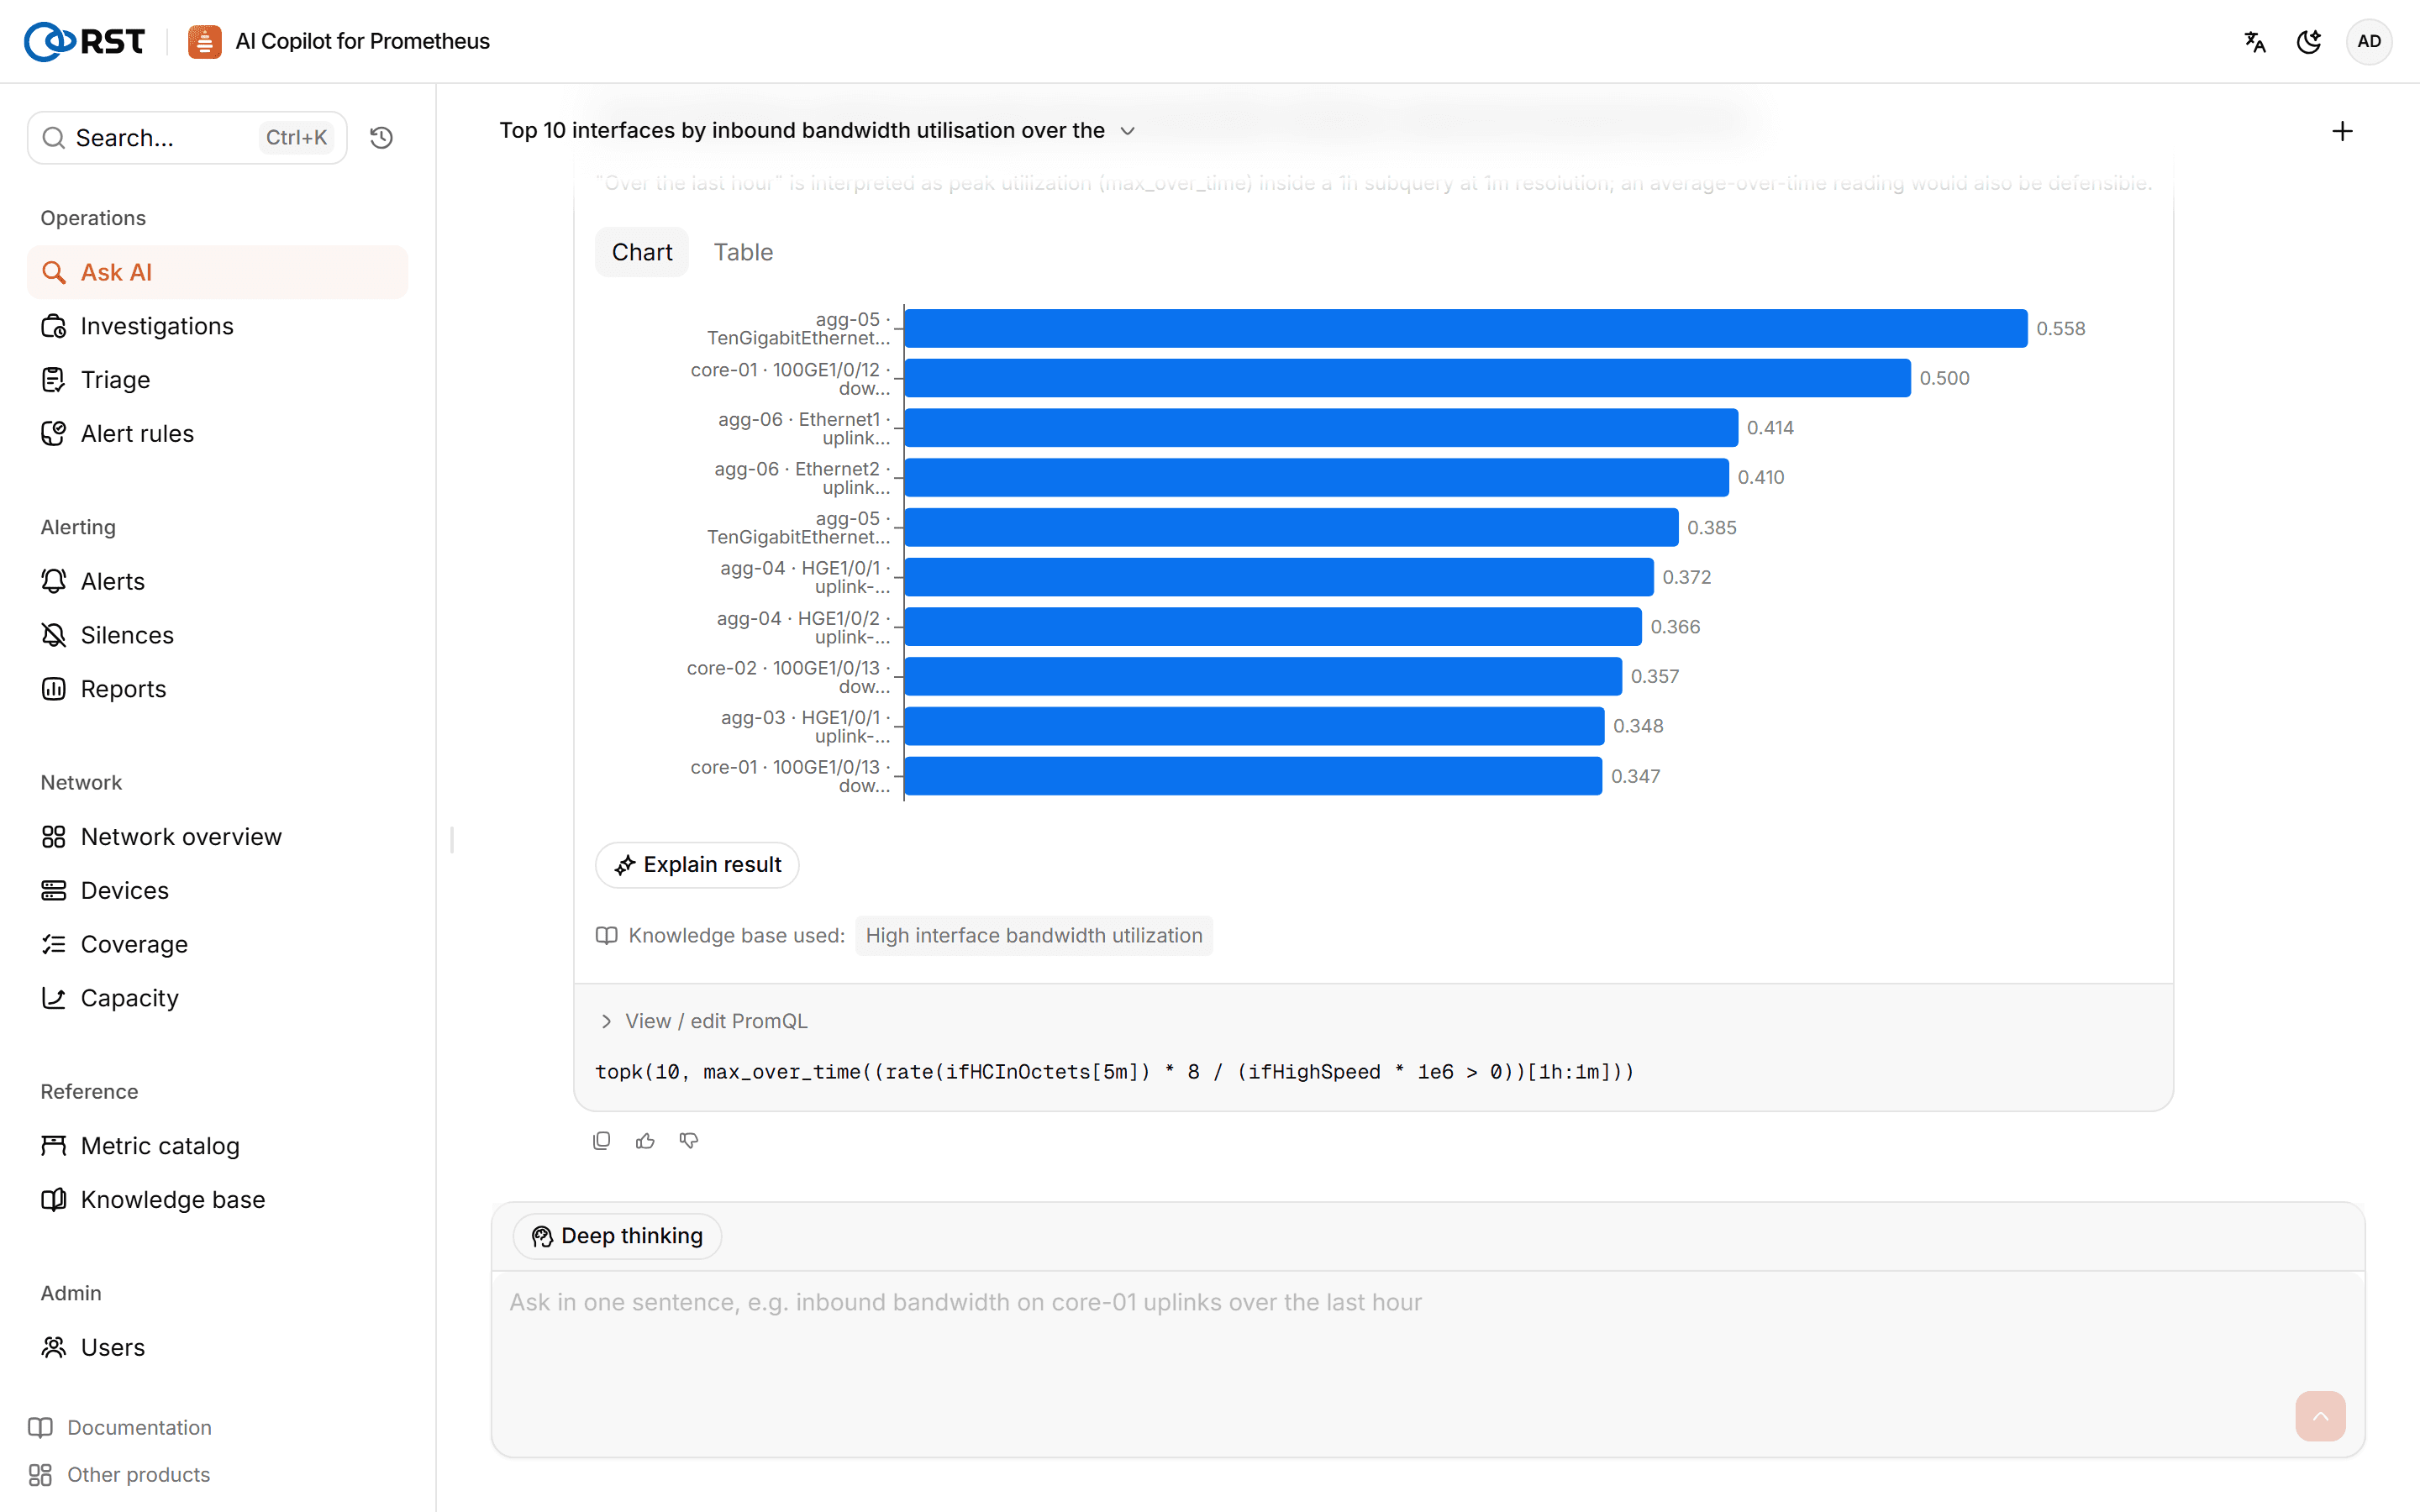Copy the answer with copy icon

(x=601, y=1141)
